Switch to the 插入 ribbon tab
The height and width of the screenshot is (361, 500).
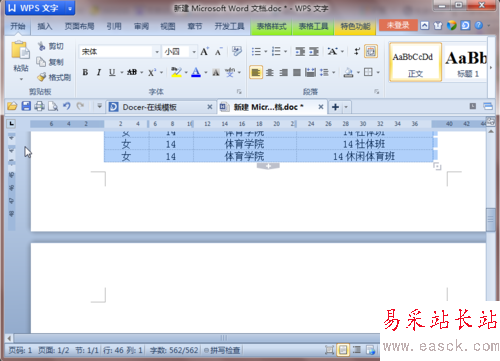tap(44, 26)
